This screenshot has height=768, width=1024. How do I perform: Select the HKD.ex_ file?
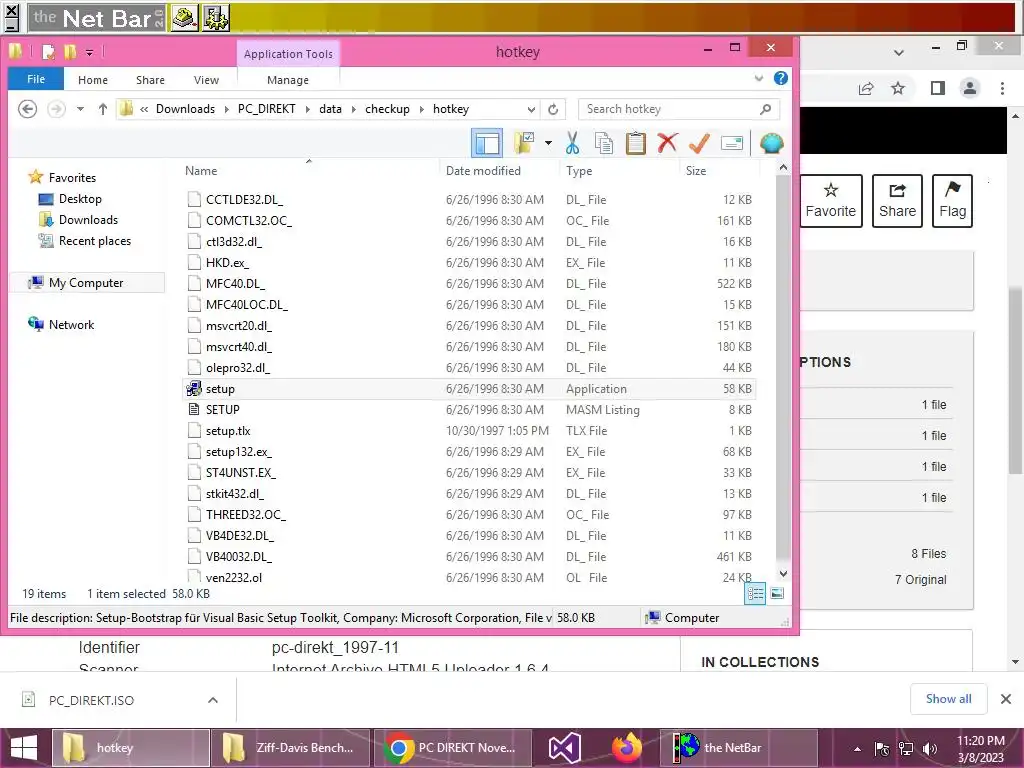[x=470, y=263]
